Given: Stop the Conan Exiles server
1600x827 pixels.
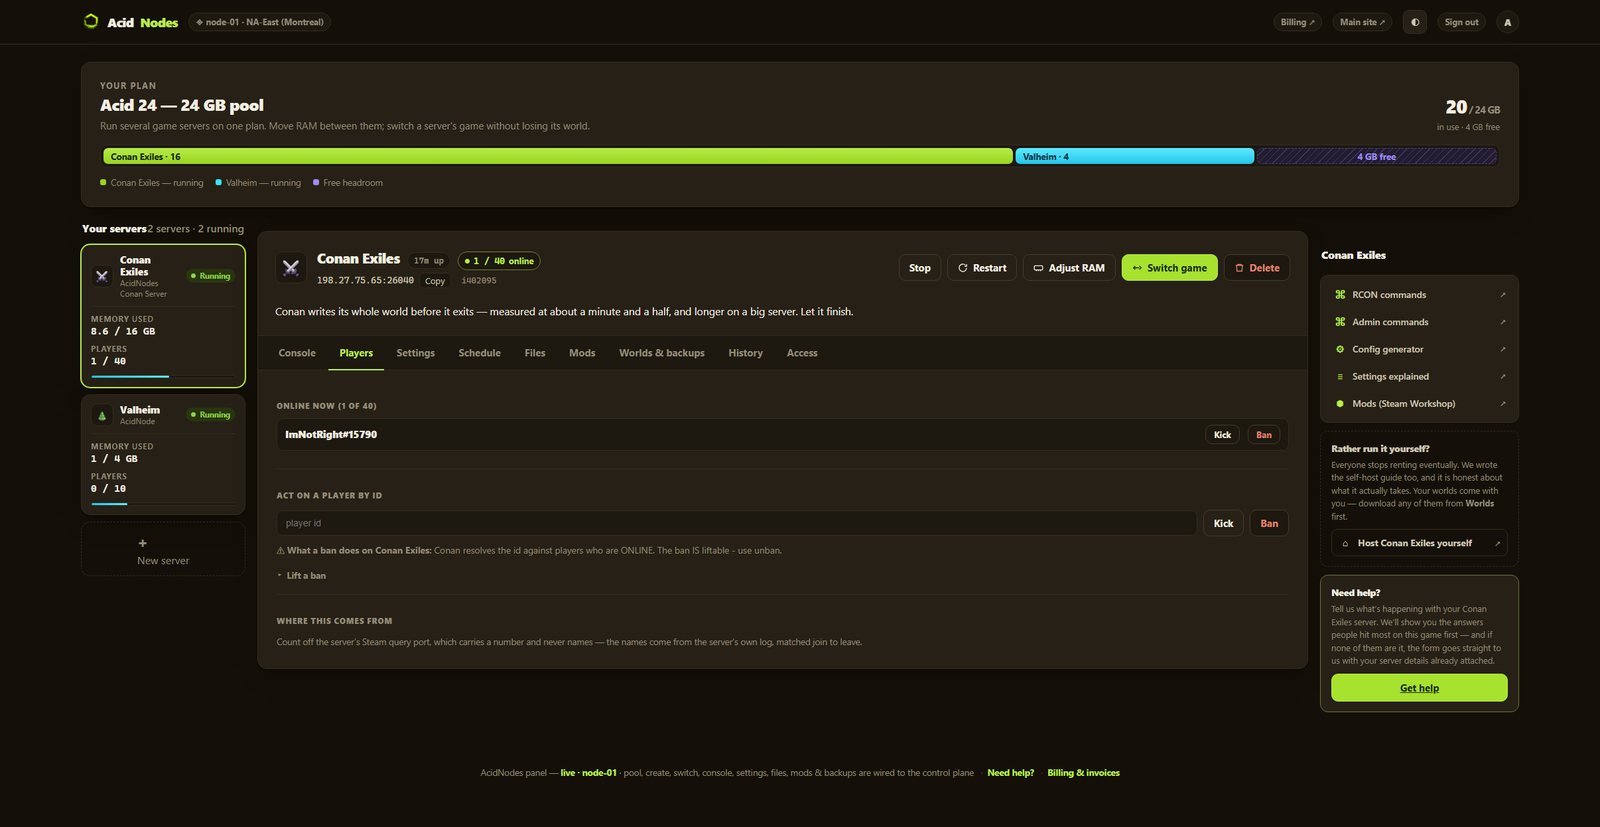Looking at the screenshot, I should click(x=920, y=268).
